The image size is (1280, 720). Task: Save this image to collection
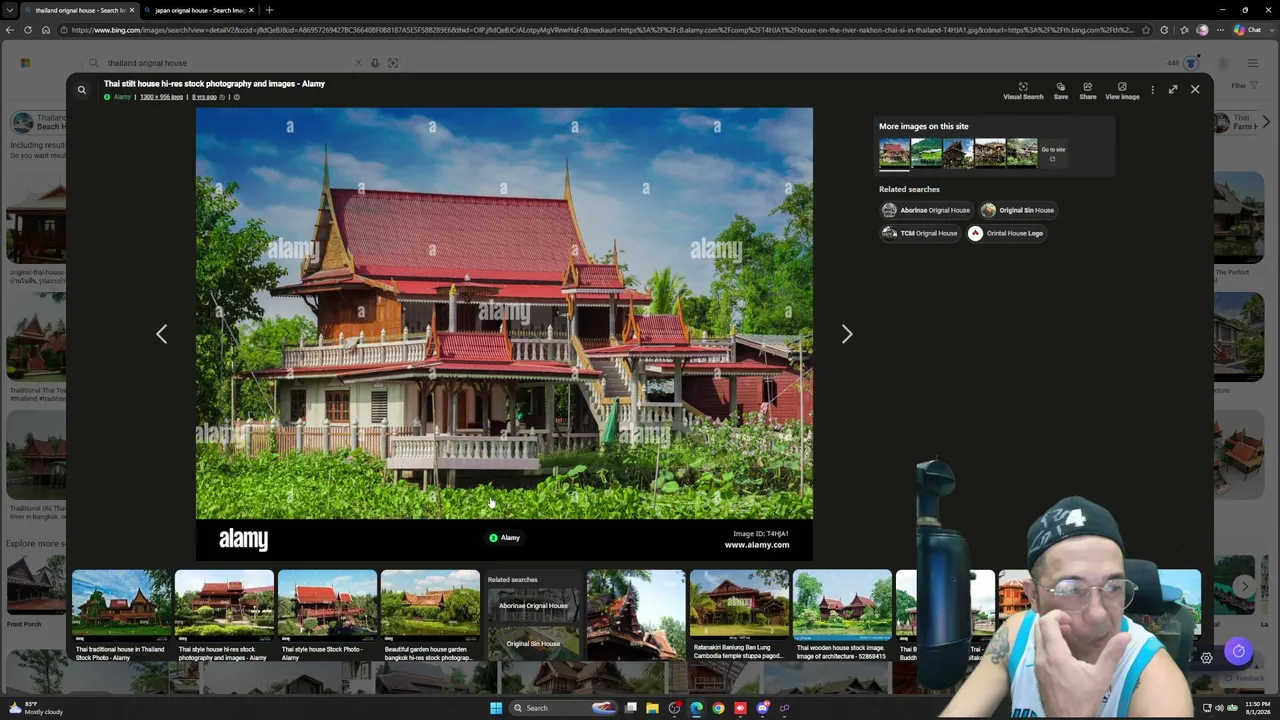tap(1061, 91)
